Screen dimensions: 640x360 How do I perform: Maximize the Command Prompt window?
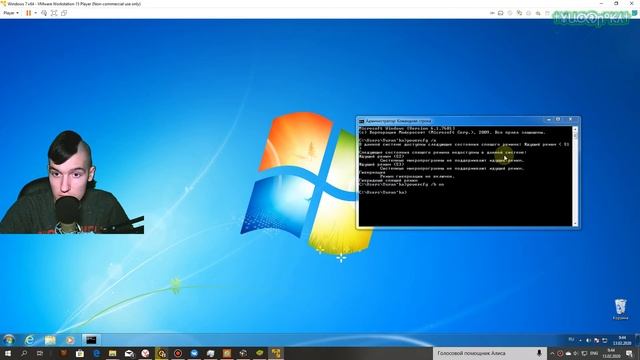(558, 120)
